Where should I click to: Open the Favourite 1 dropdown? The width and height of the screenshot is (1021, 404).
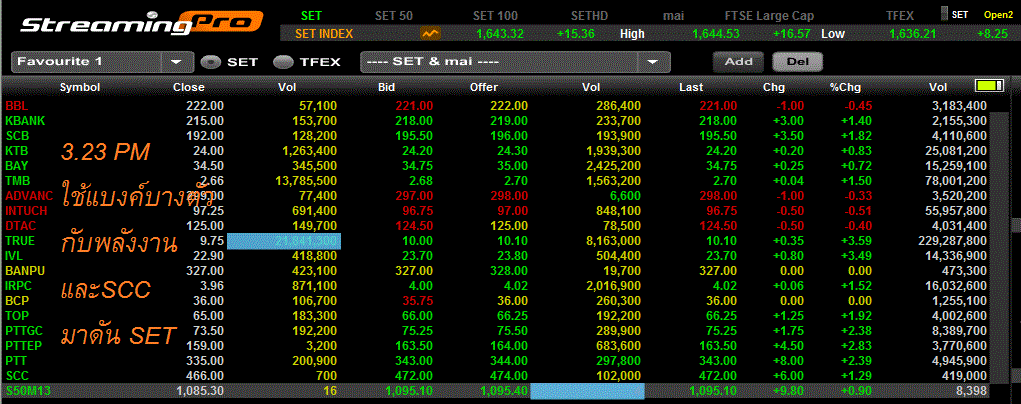tap(102, 62)
